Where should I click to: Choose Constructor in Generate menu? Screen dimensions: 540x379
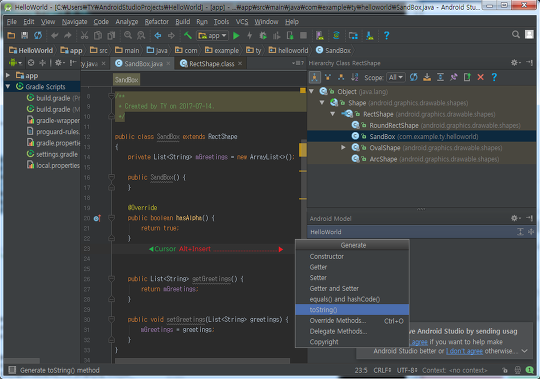(352, 256)
